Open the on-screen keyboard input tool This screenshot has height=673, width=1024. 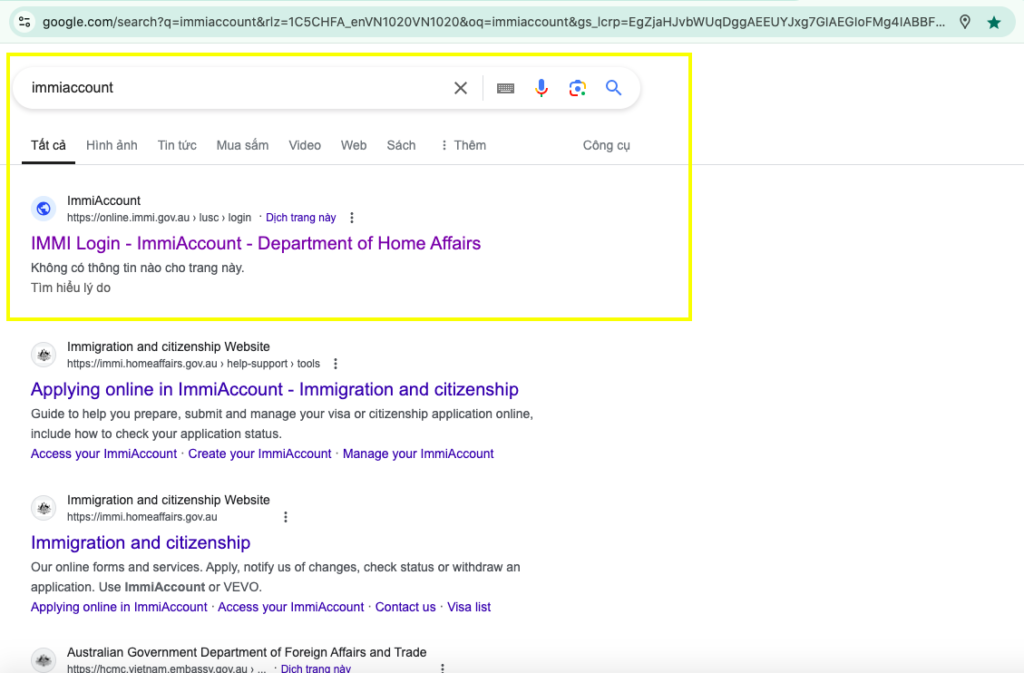[506, 88]
